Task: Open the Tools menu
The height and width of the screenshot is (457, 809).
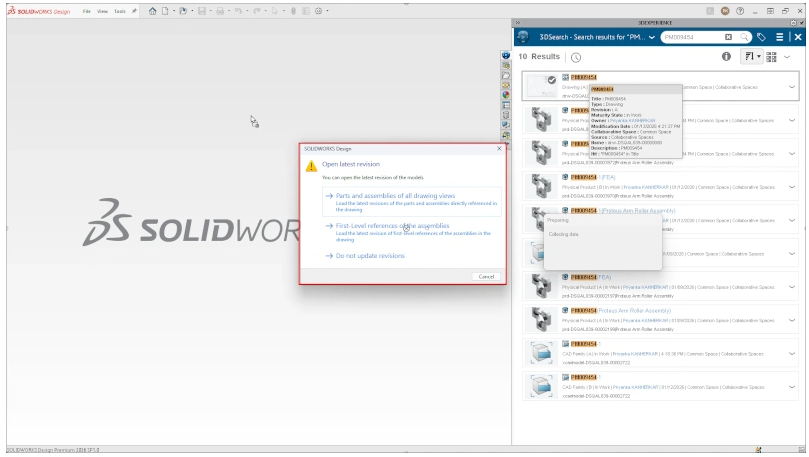Action: 120,11
